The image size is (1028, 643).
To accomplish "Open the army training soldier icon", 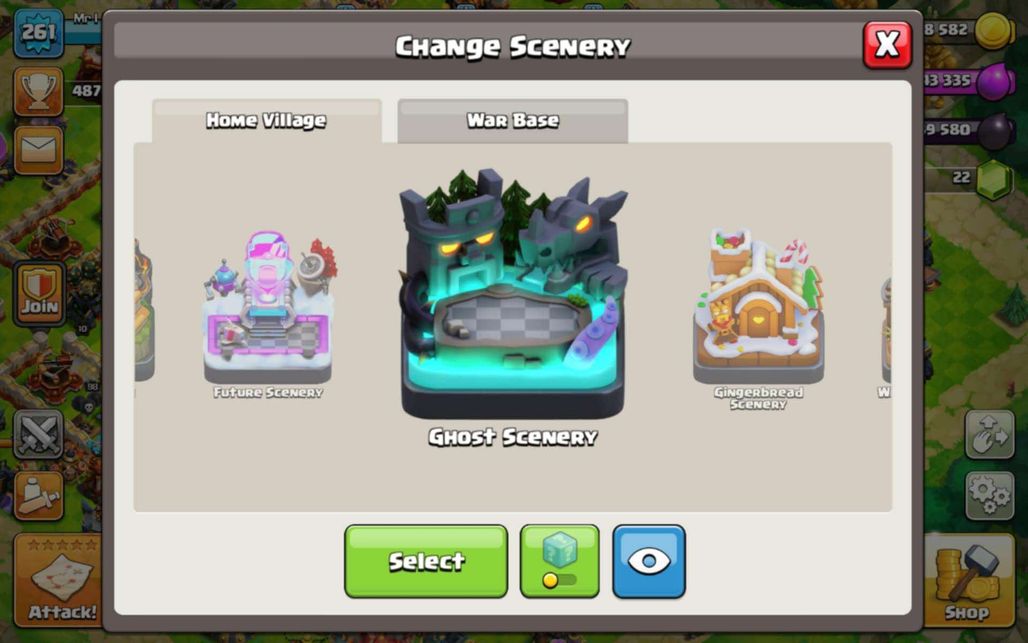I will point(38,496).
